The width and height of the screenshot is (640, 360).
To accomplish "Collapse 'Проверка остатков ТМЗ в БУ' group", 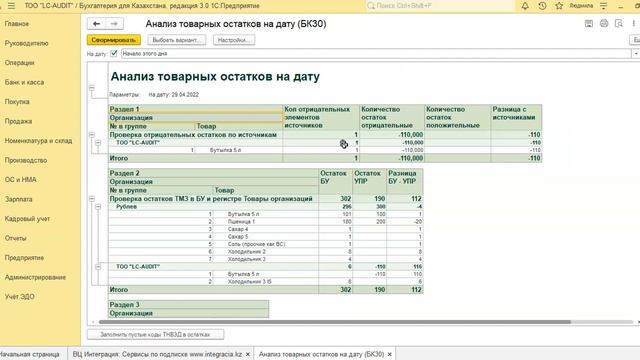I will click(x=92, y=199).
